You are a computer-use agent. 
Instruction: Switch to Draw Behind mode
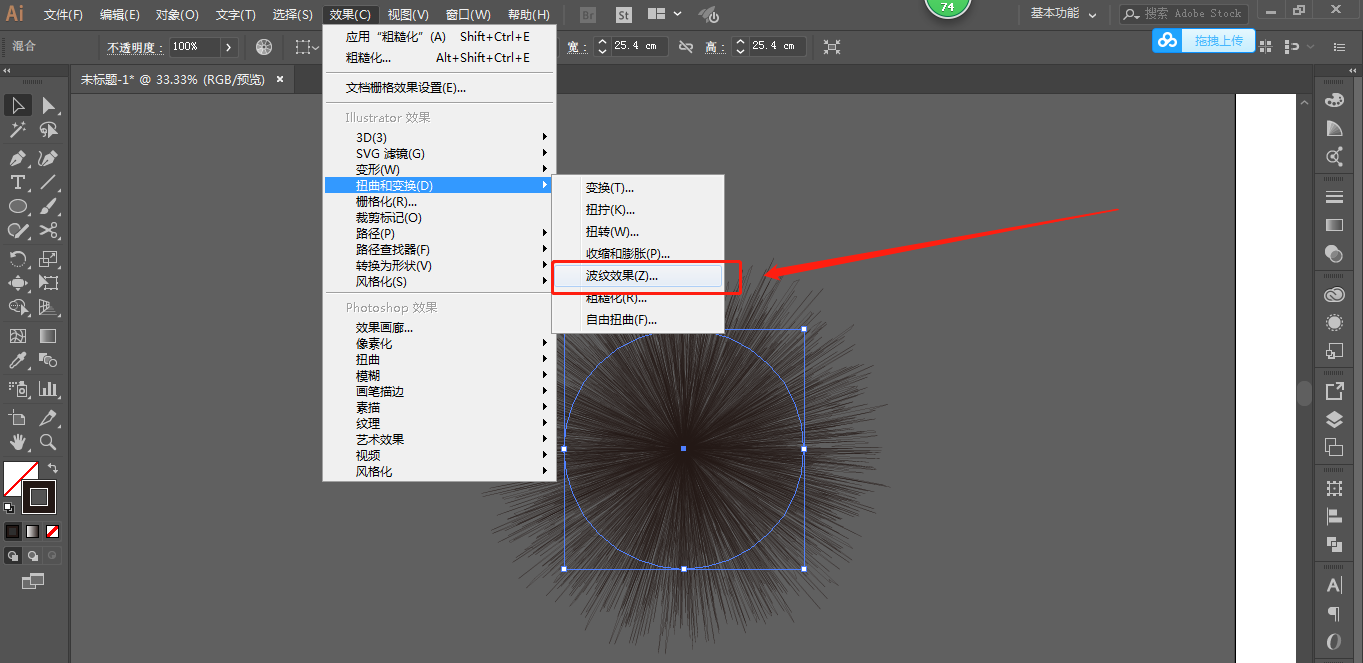click(x=32, y=555)
